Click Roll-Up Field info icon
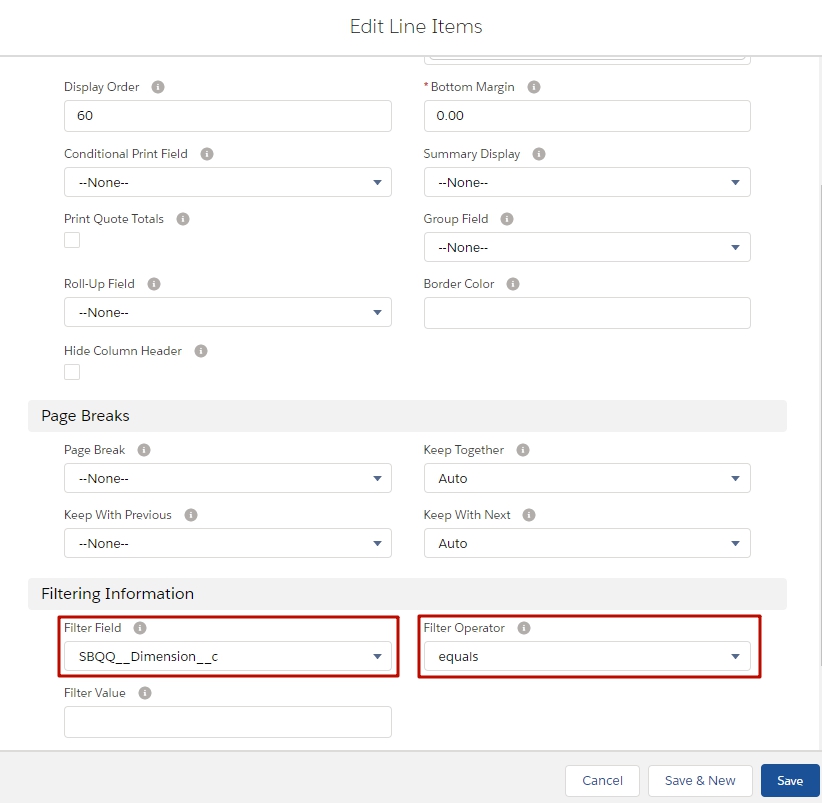 click(x=154, y=284)
